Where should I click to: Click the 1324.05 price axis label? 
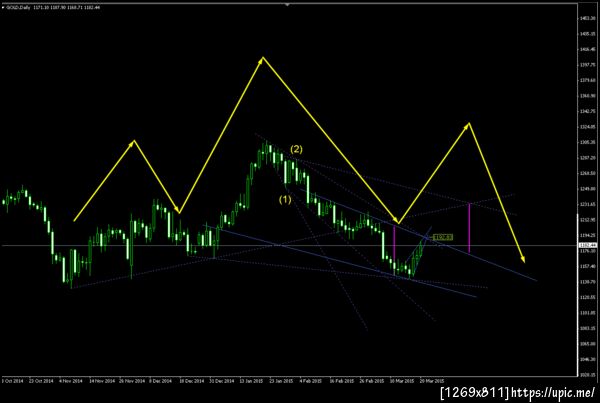[587, 127]
